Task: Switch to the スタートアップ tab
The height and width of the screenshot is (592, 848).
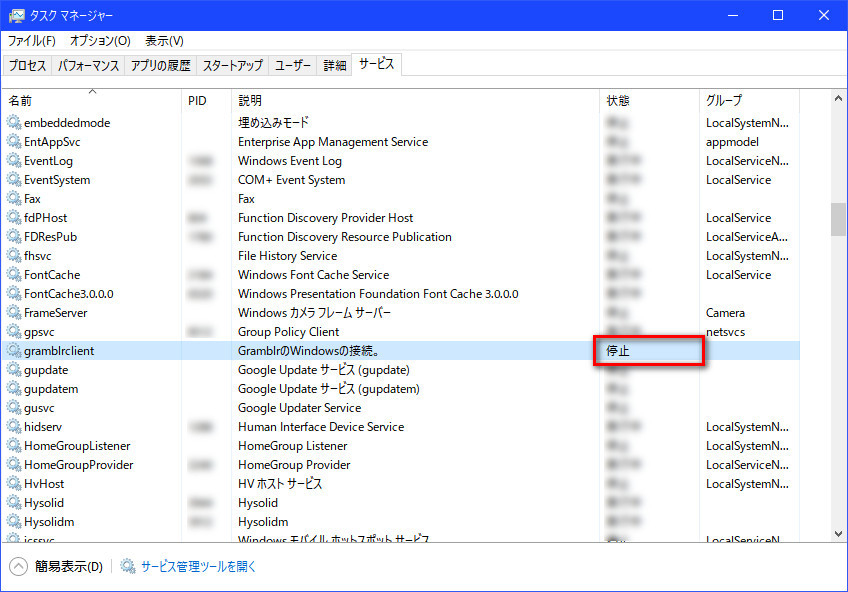Action: (233, 66)
